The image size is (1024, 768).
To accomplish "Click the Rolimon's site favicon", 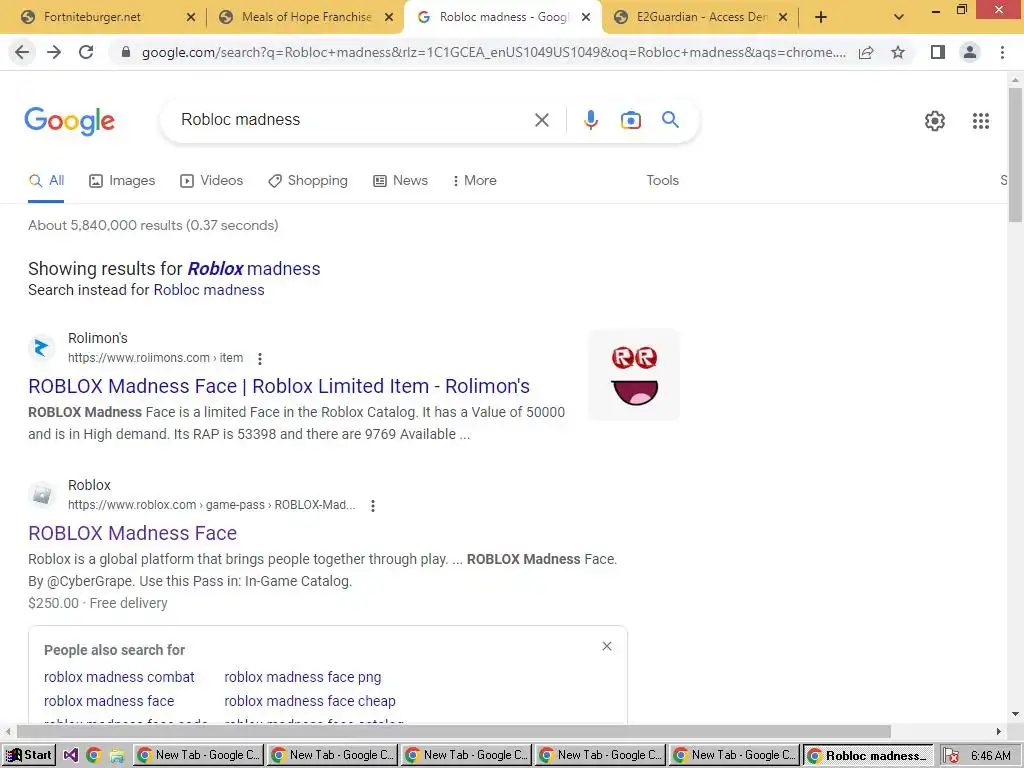I will [x=42, y=347].
